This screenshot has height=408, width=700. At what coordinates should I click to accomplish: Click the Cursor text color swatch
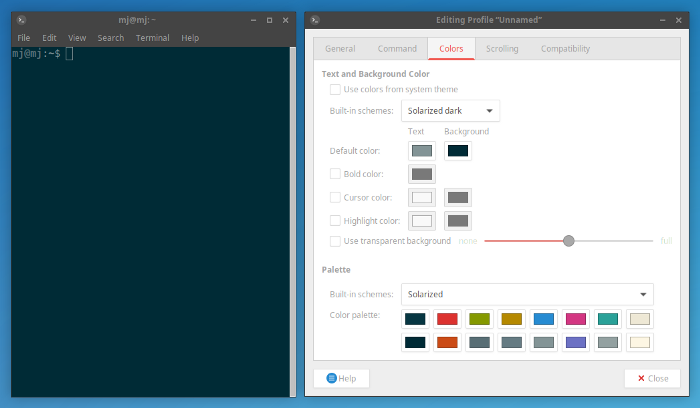pyautogui.click(x=422, y=197)
